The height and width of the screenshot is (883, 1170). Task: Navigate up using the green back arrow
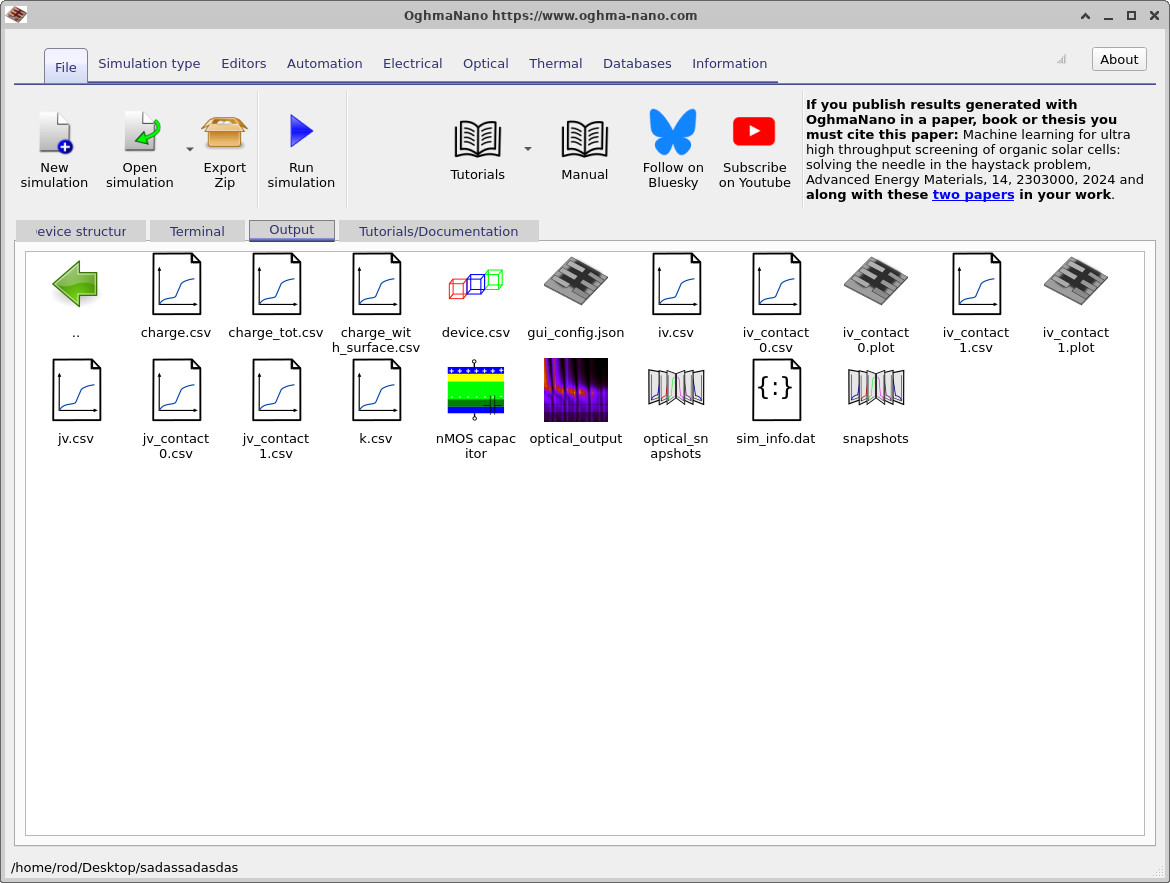[75, 283]
